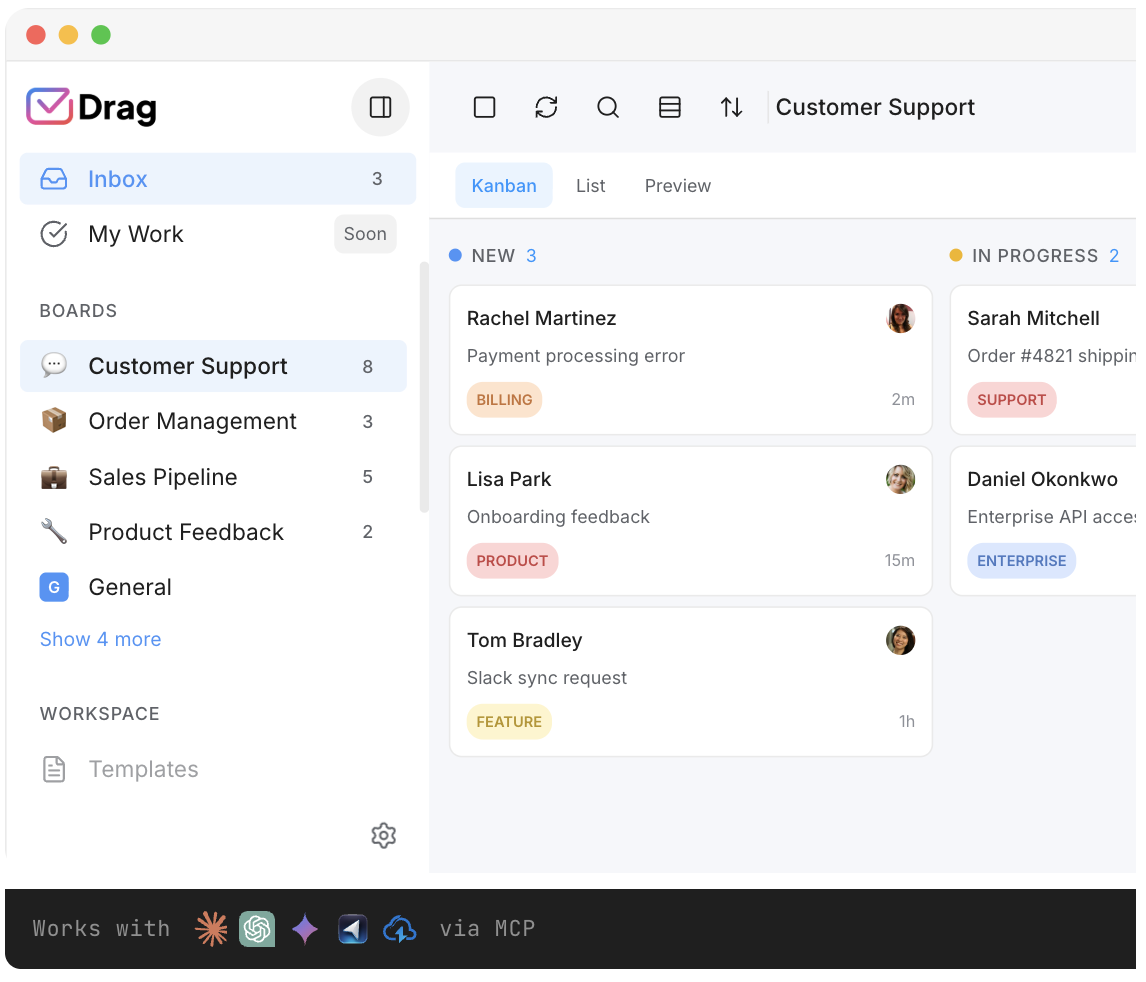Image resolution: width=1146 pixels, height=982 pixels.
Task: Open settings with the gear icon
Action: click(x=383, y=835)
